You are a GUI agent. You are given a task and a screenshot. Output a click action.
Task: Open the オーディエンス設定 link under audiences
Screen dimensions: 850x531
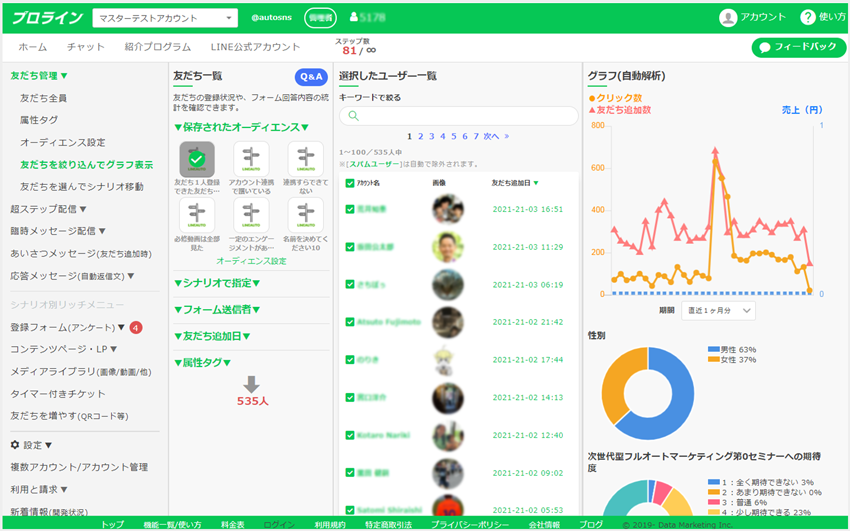251,261
